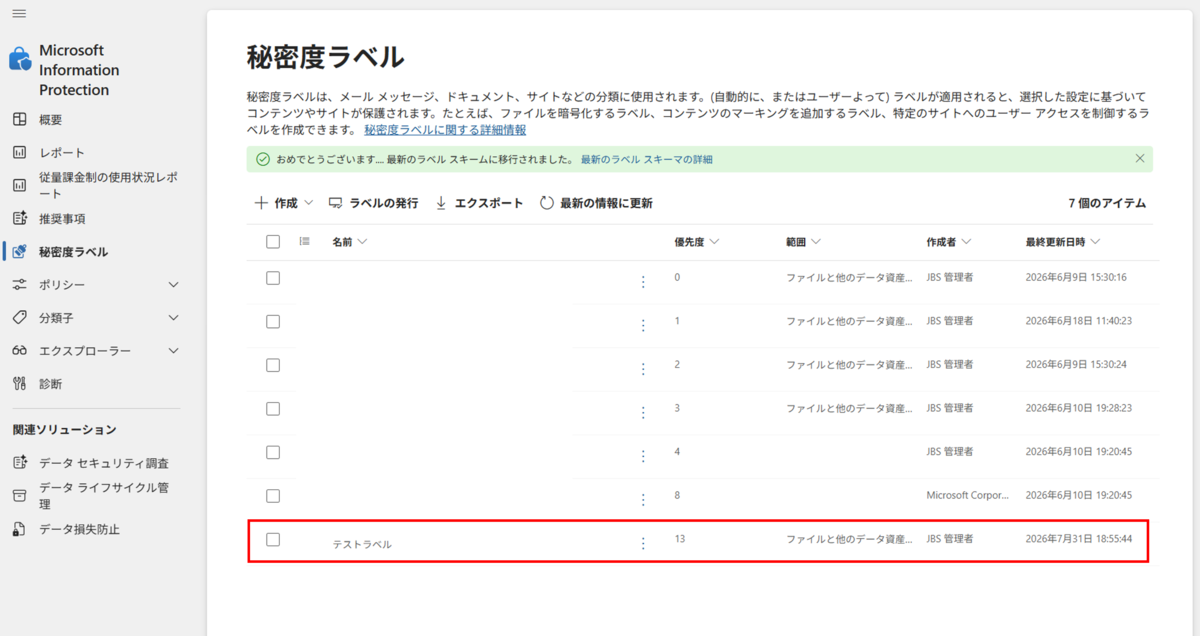Click the データ損失防止 icon
This screenshot has width=1200, height=636.
19,528
